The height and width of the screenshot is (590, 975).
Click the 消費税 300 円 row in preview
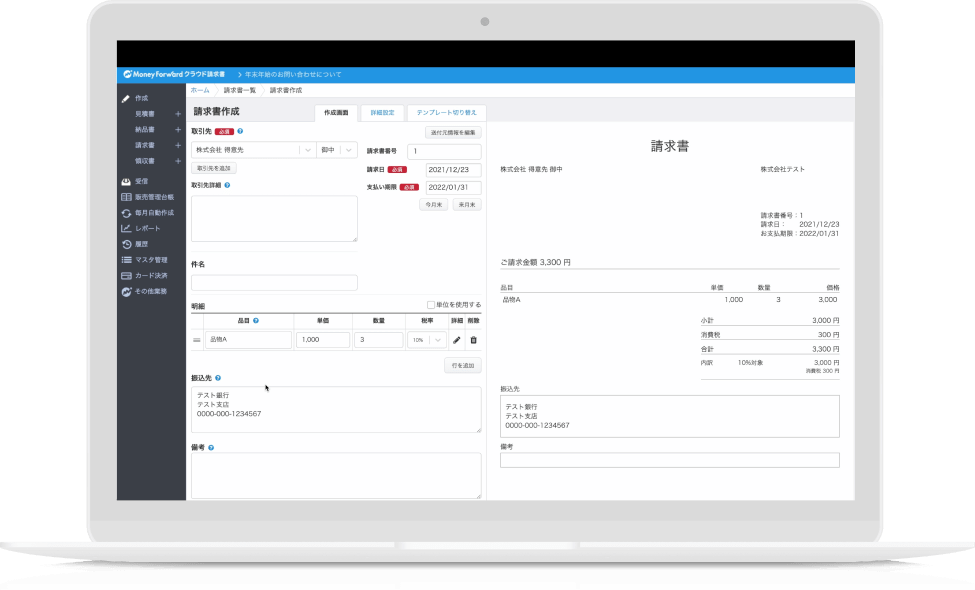point(770,334)
